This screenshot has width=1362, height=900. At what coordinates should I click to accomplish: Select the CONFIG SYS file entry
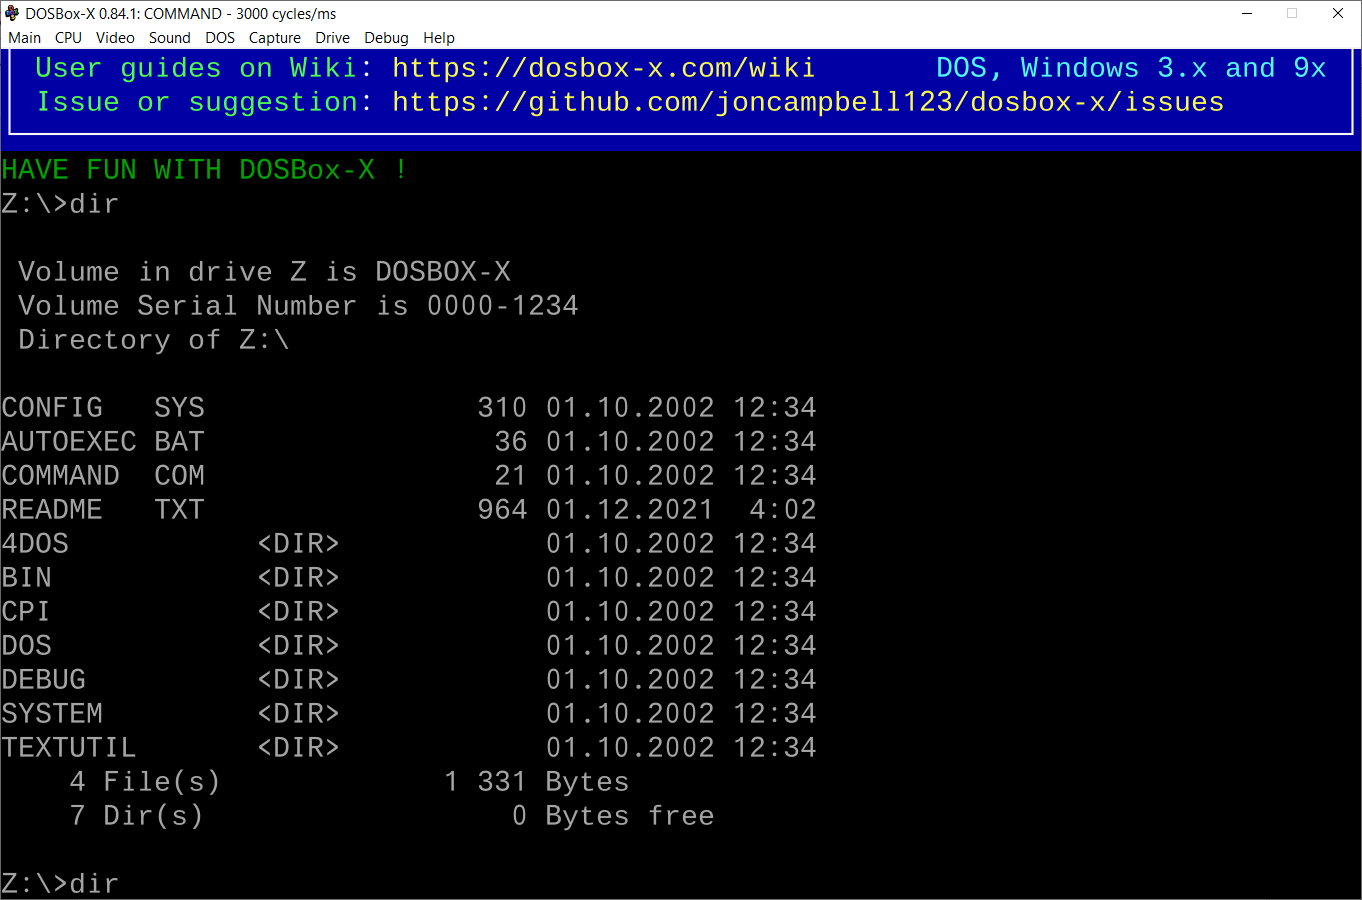(100, 407)
